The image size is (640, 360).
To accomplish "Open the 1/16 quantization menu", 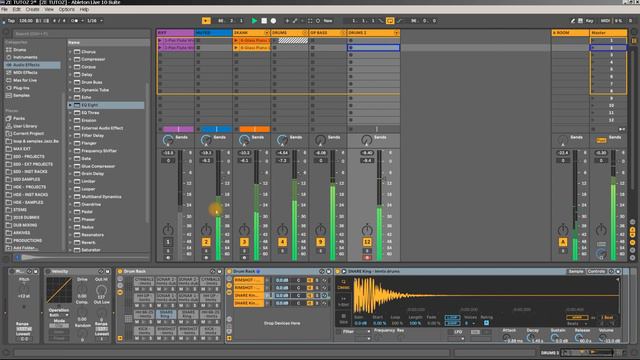I will (x=95, y=20).
